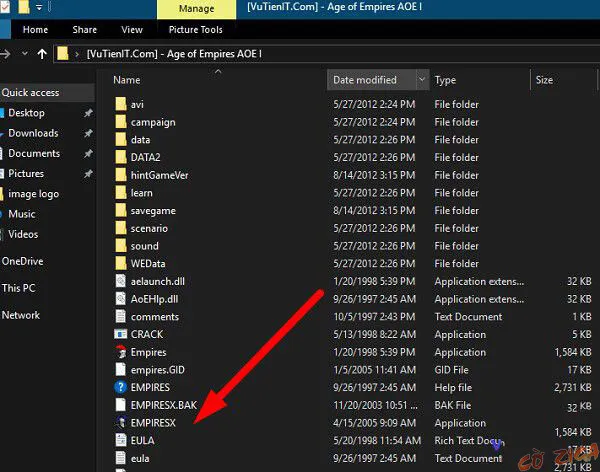The width and height of the screenshot is (600, 472).
Task: Click the comments text document icon
Action: coord(120,316)
